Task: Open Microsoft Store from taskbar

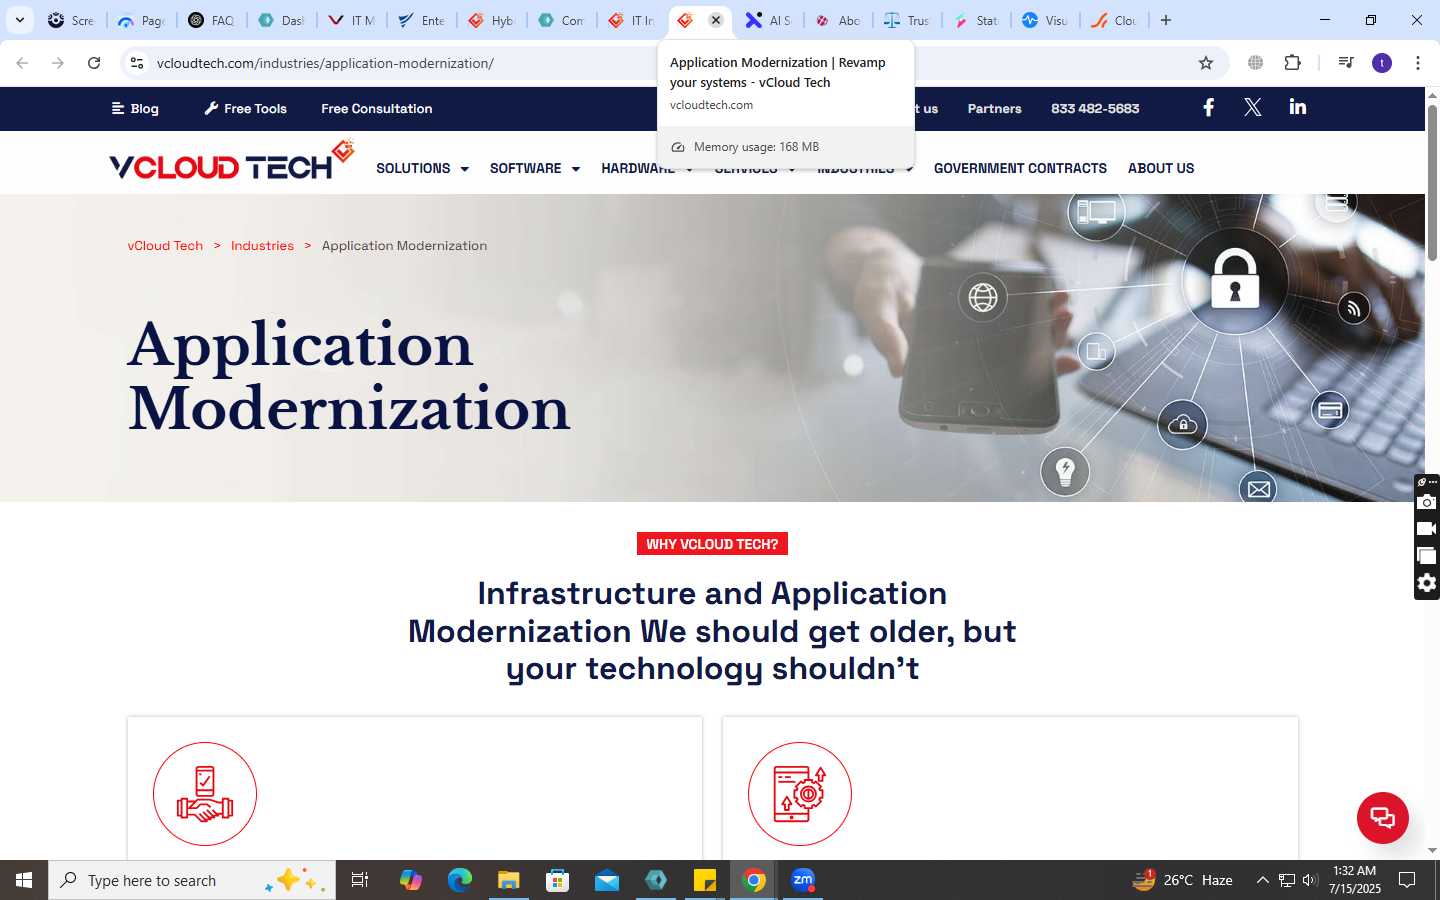Action: (558, 880)
